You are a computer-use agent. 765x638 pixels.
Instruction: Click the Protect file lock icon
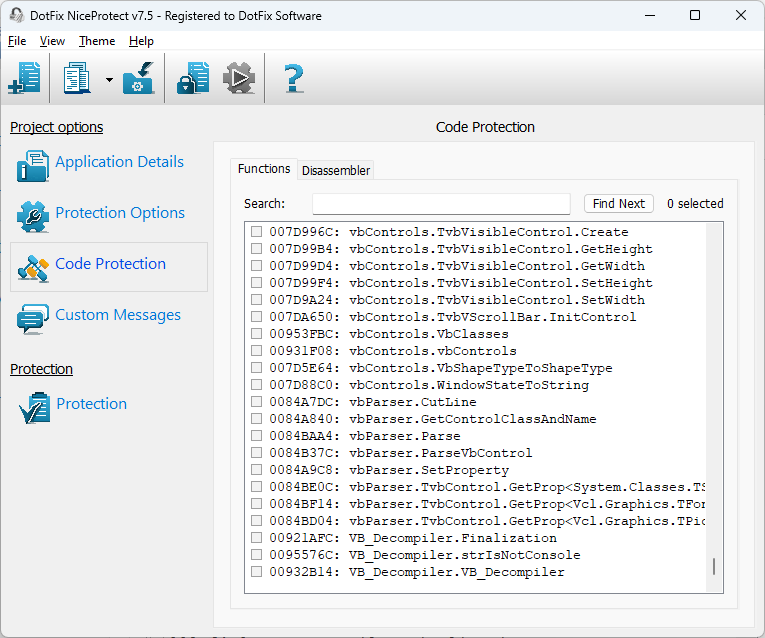(193, 78)
